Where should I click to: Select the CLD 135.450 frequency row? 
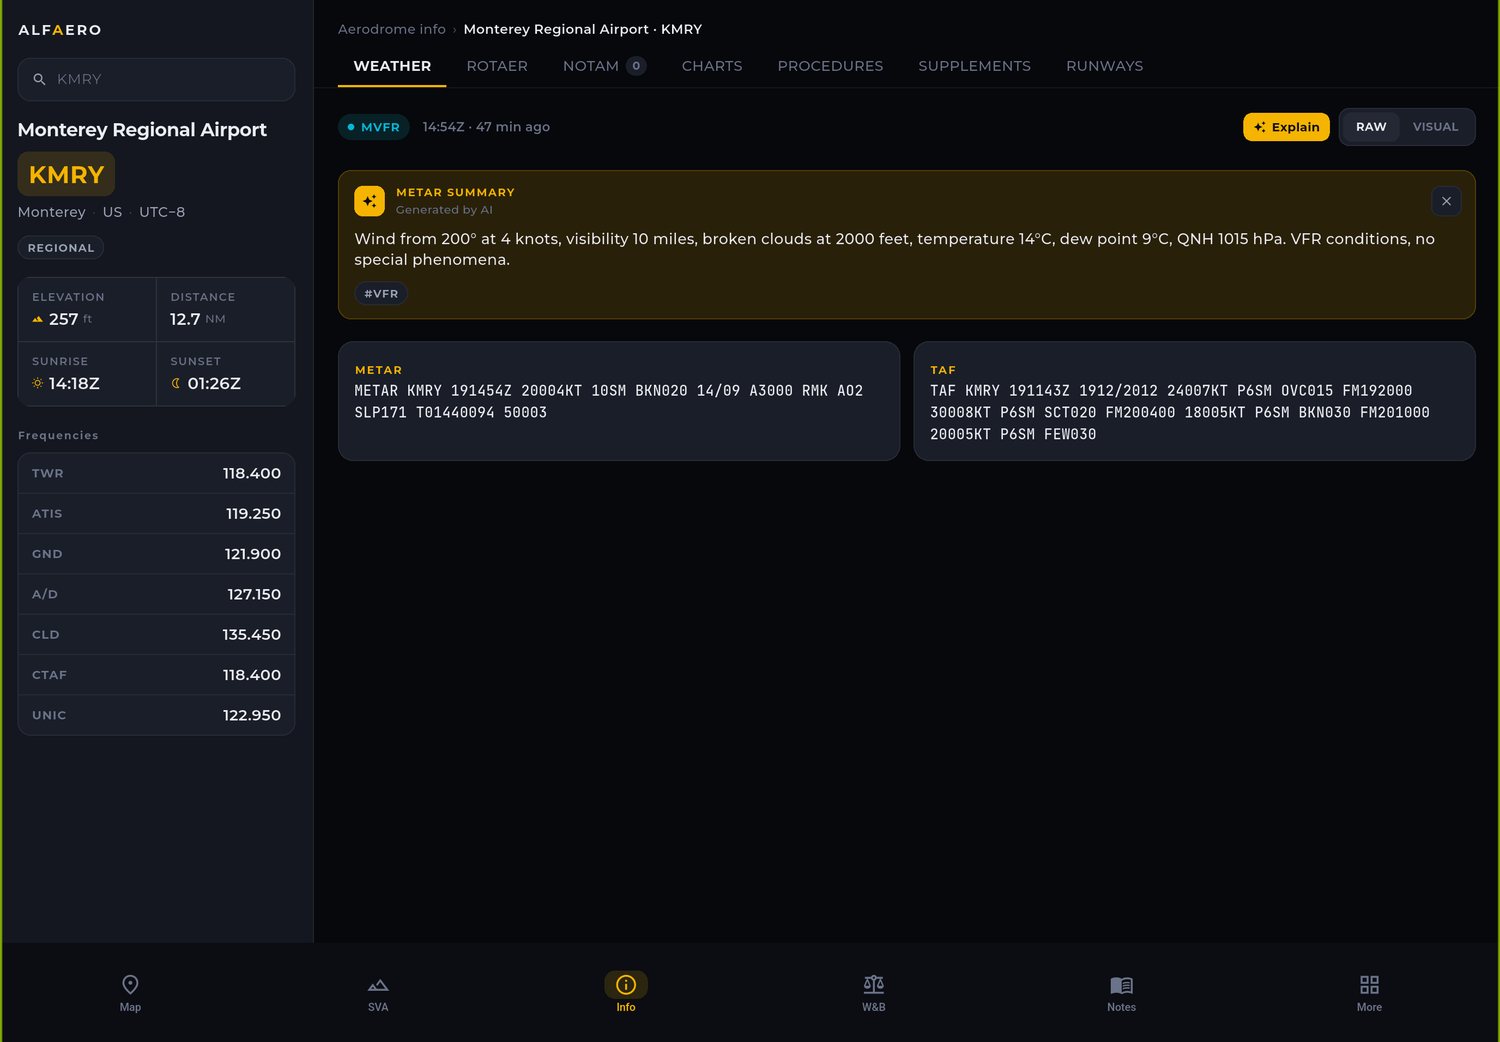pyautogui.click(x=156, y=635)
